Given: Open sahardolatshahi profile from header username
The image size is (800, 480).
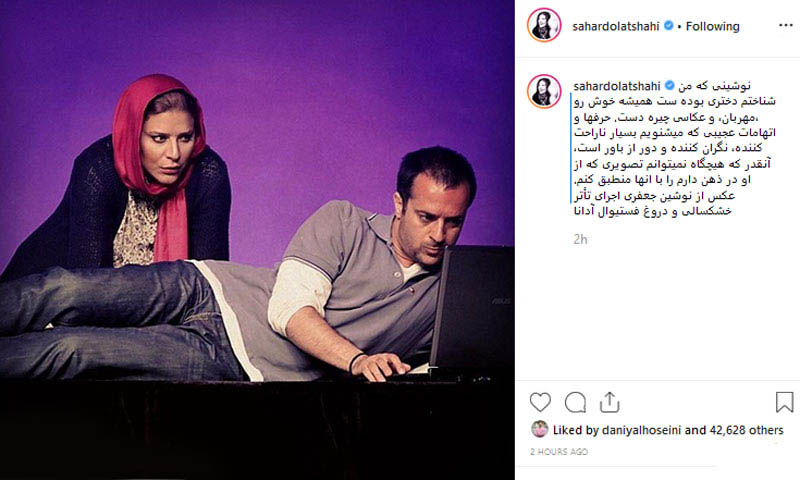Looking at the screenshot, I should point(616,26).
